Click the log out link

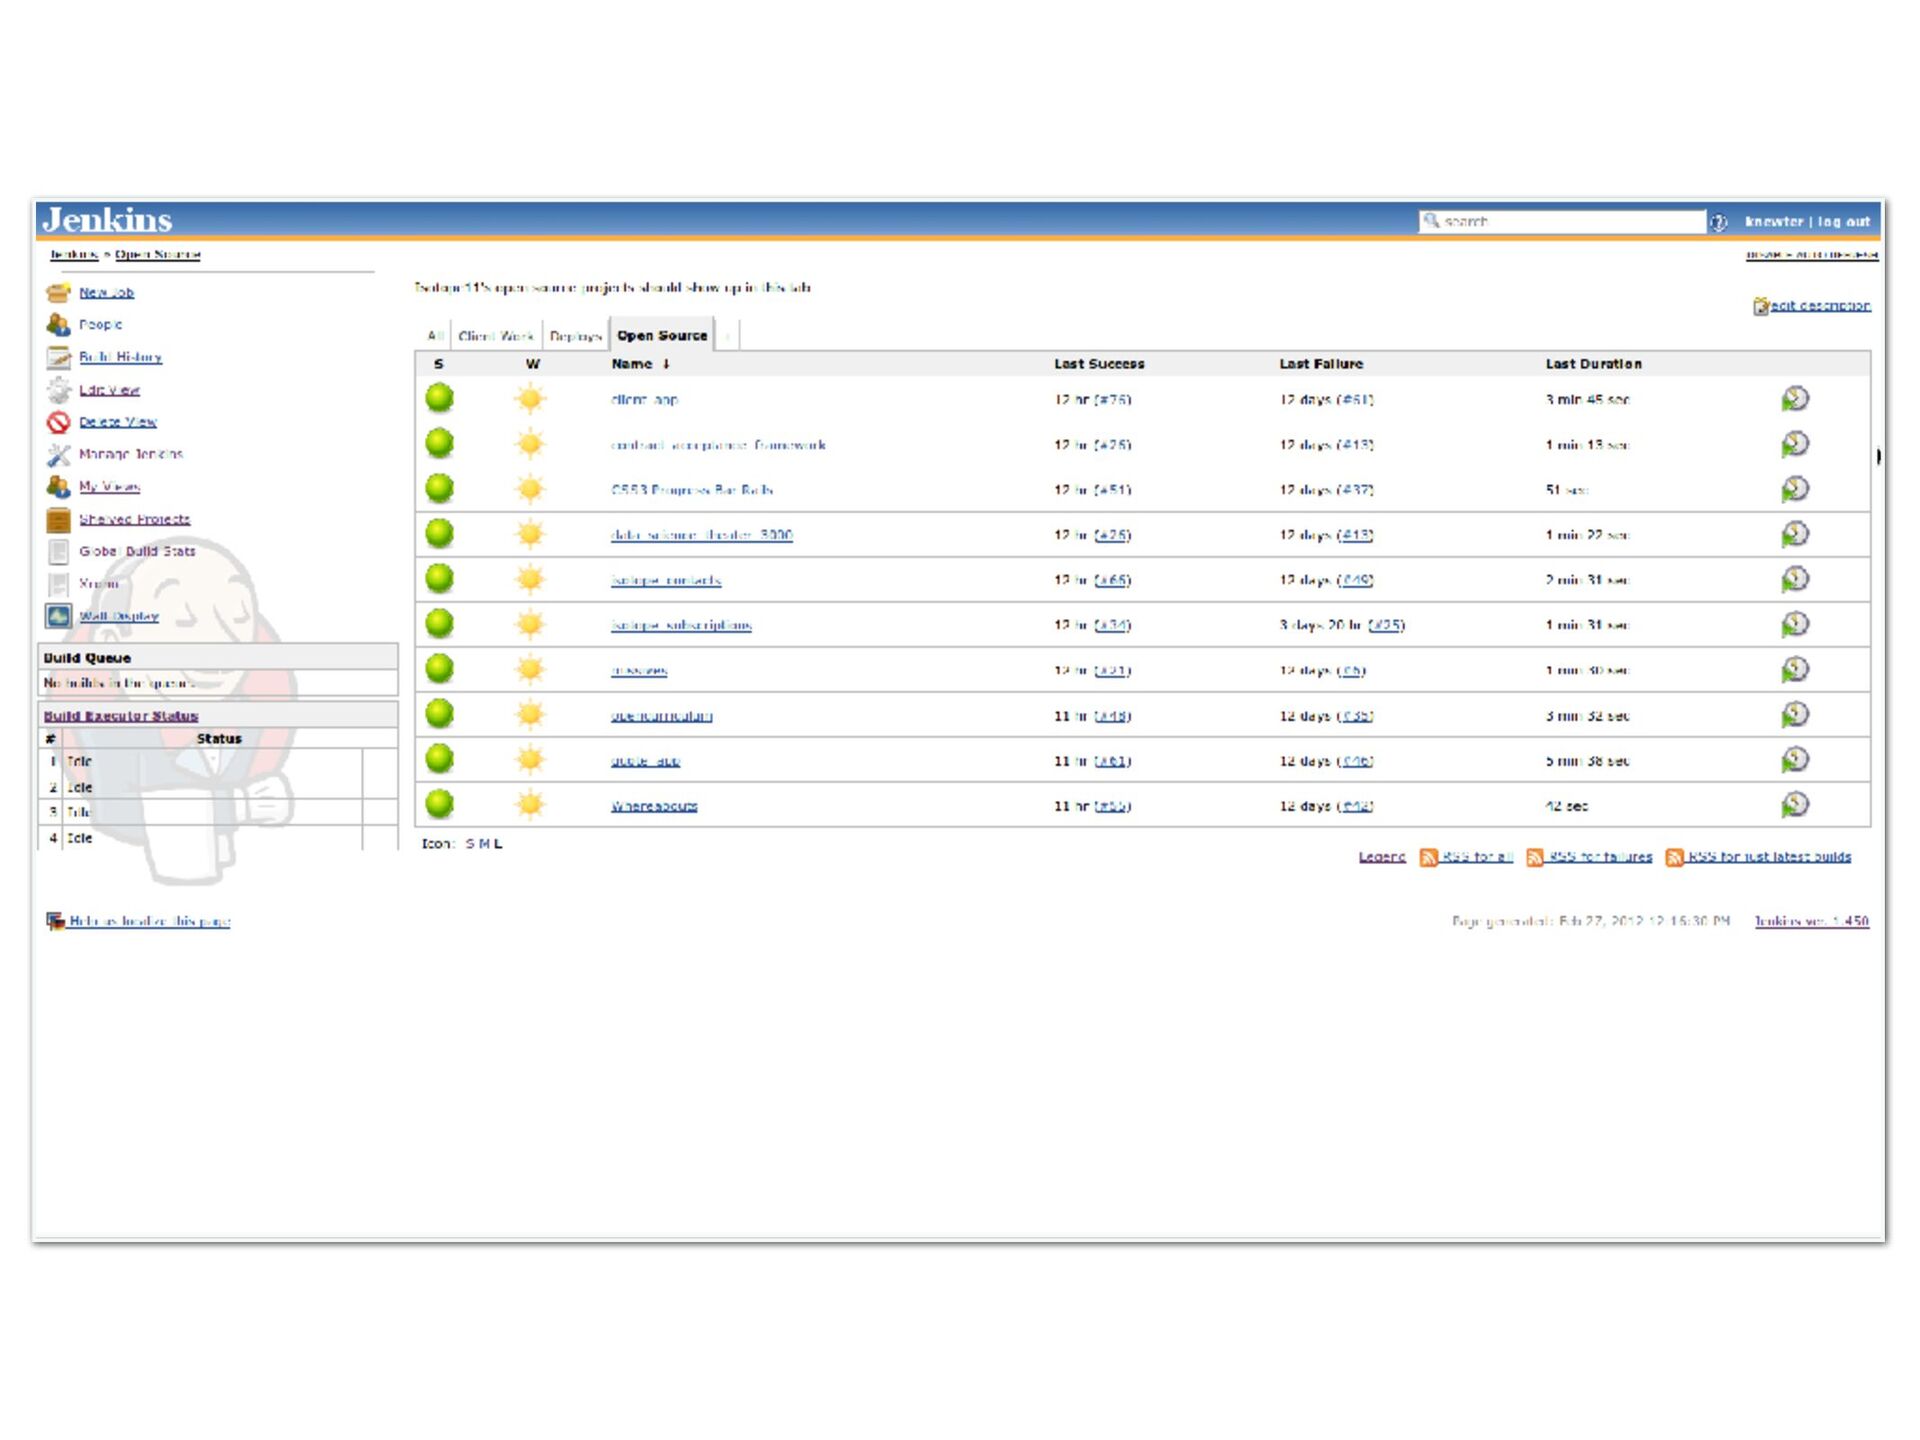[1844, 222]
